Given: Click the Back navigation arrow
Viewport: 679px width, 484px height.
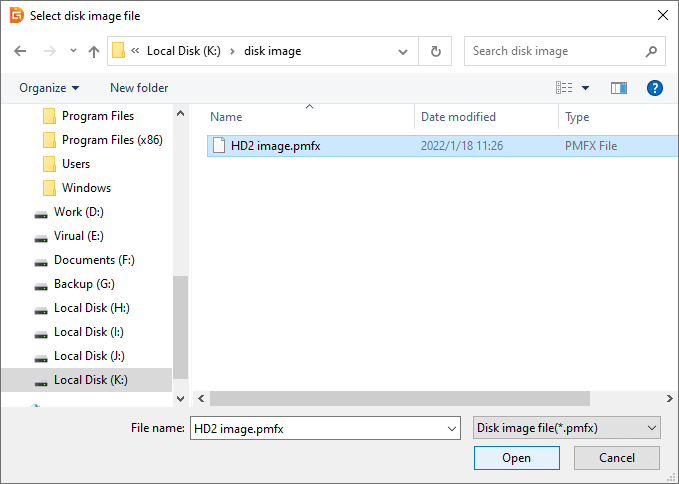Looking at the screenshot, I should 21,51.
